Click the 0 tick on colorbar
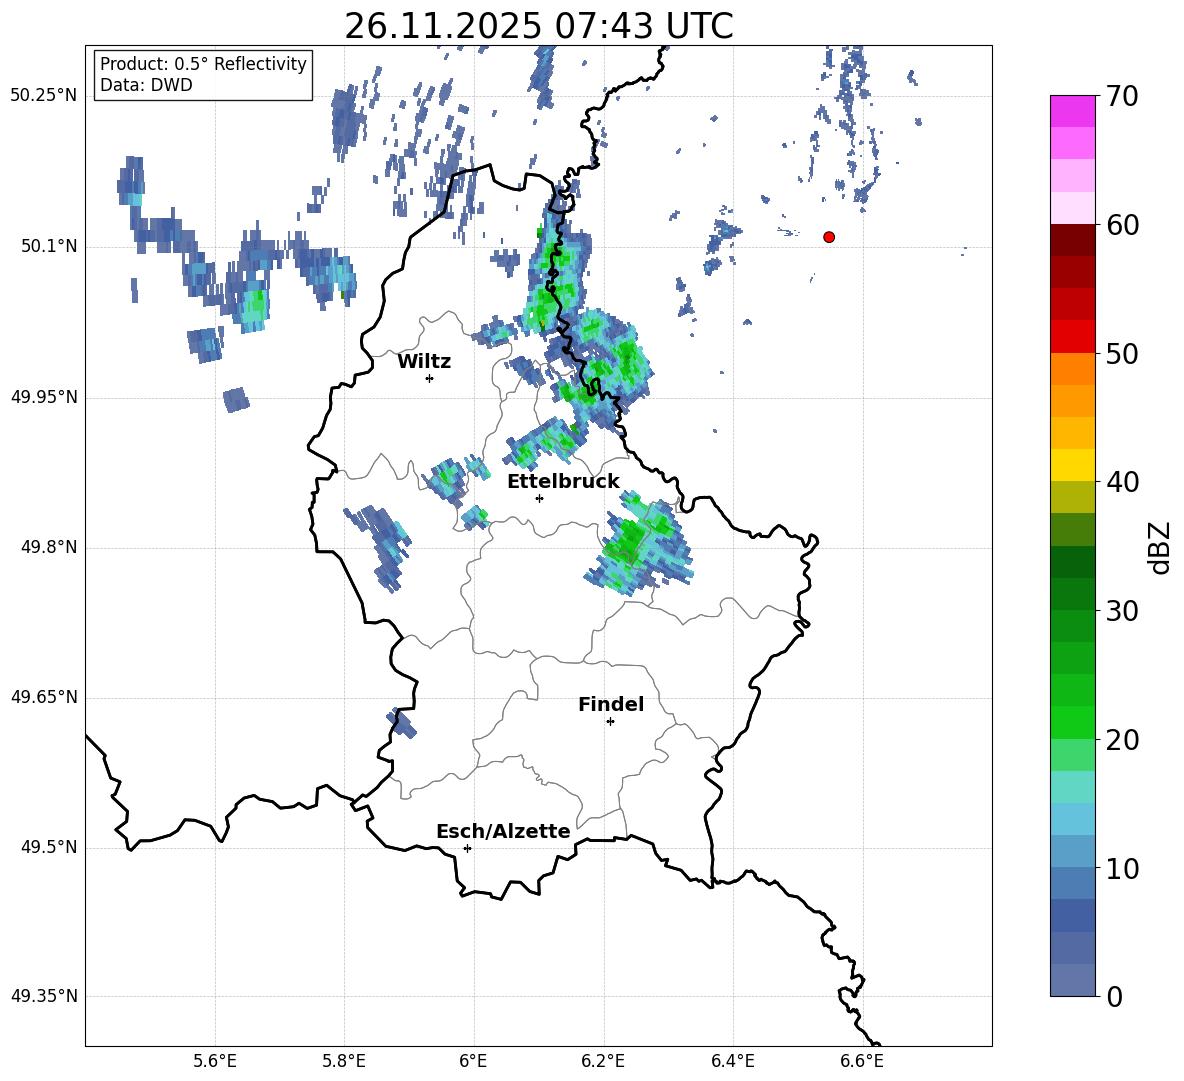Viewport: 1184px width, 1081px height. (x=1115, y=997)
